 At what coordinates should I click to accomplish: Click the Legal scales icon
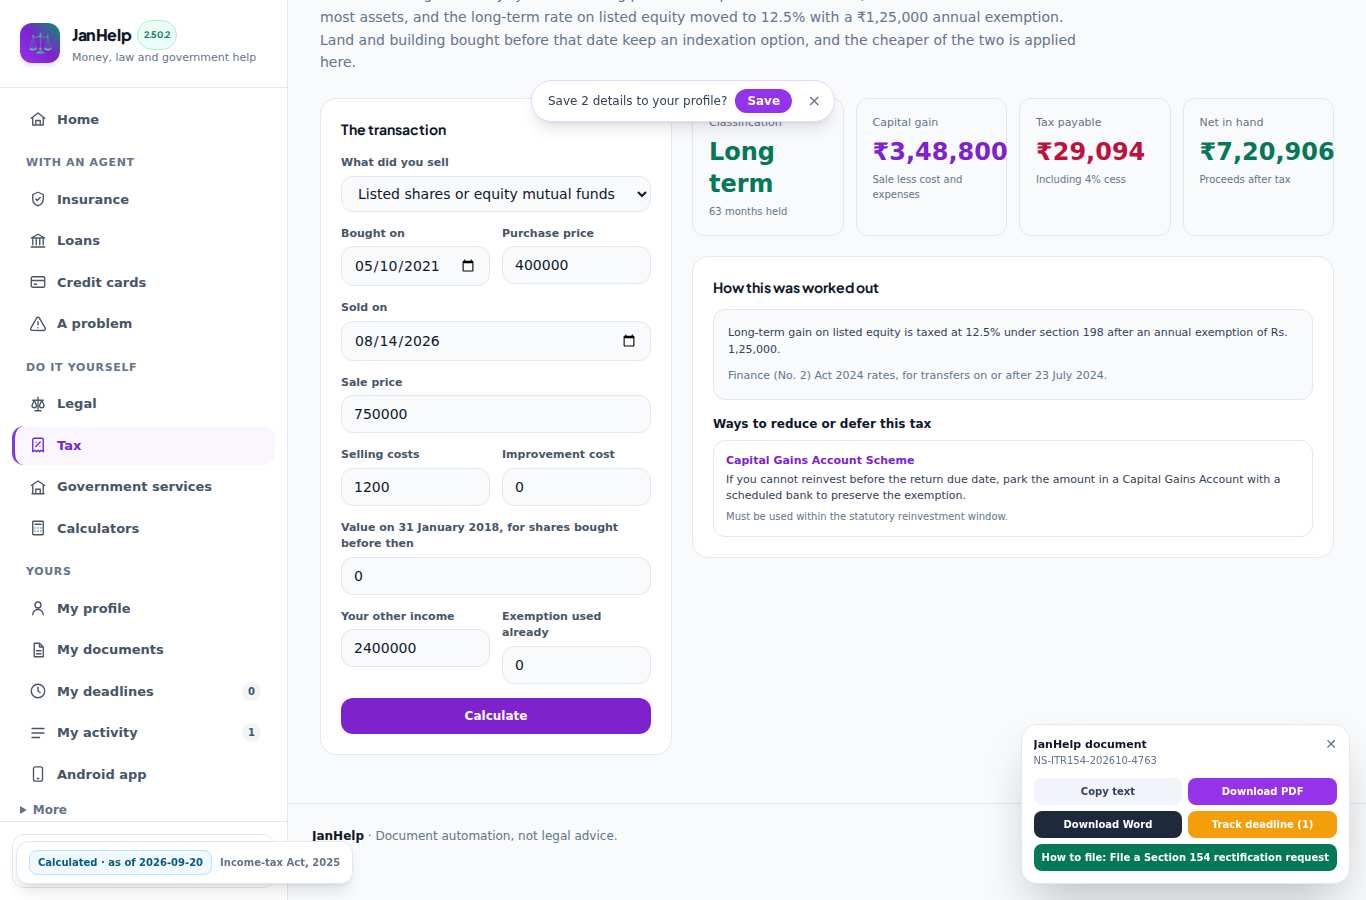coord(38,403)
